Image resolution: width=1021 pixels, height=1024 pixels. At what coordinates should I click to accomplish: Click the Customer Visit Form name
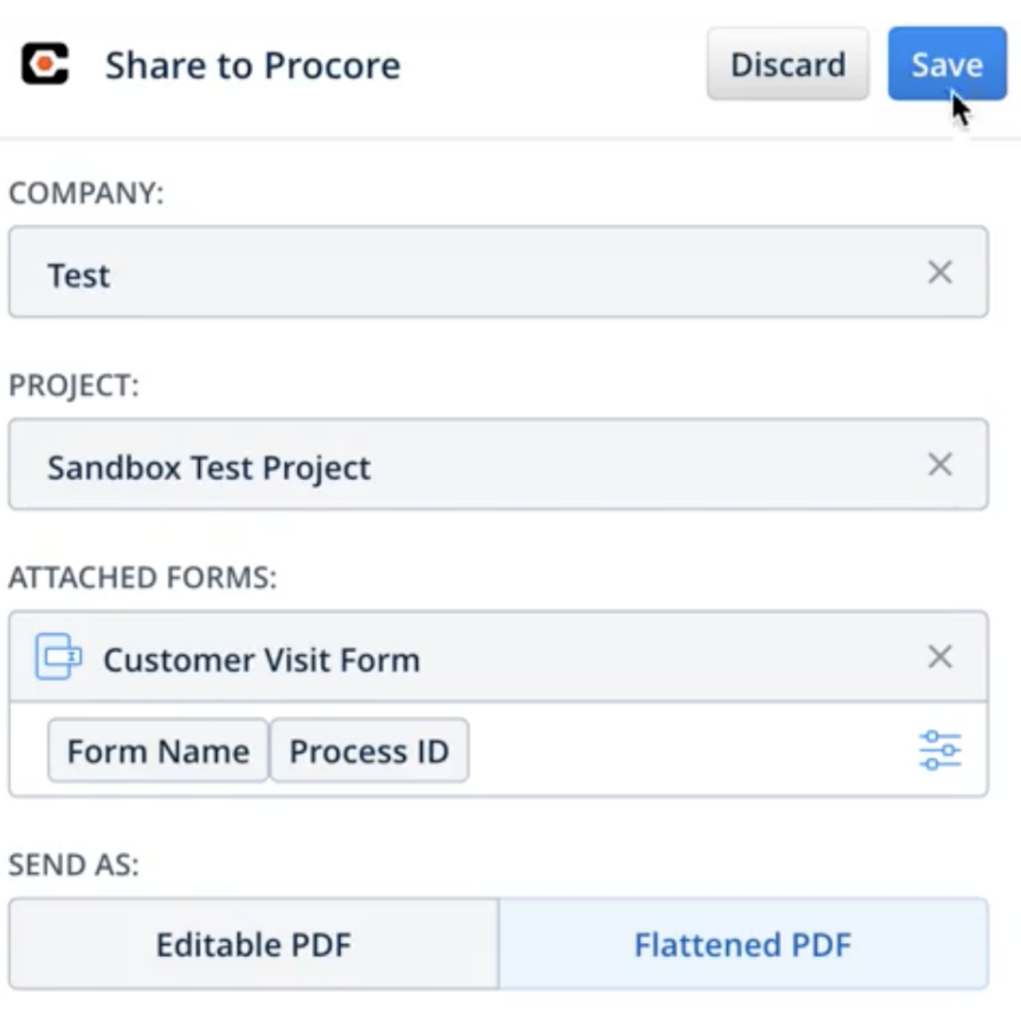[x=261, y=660]
